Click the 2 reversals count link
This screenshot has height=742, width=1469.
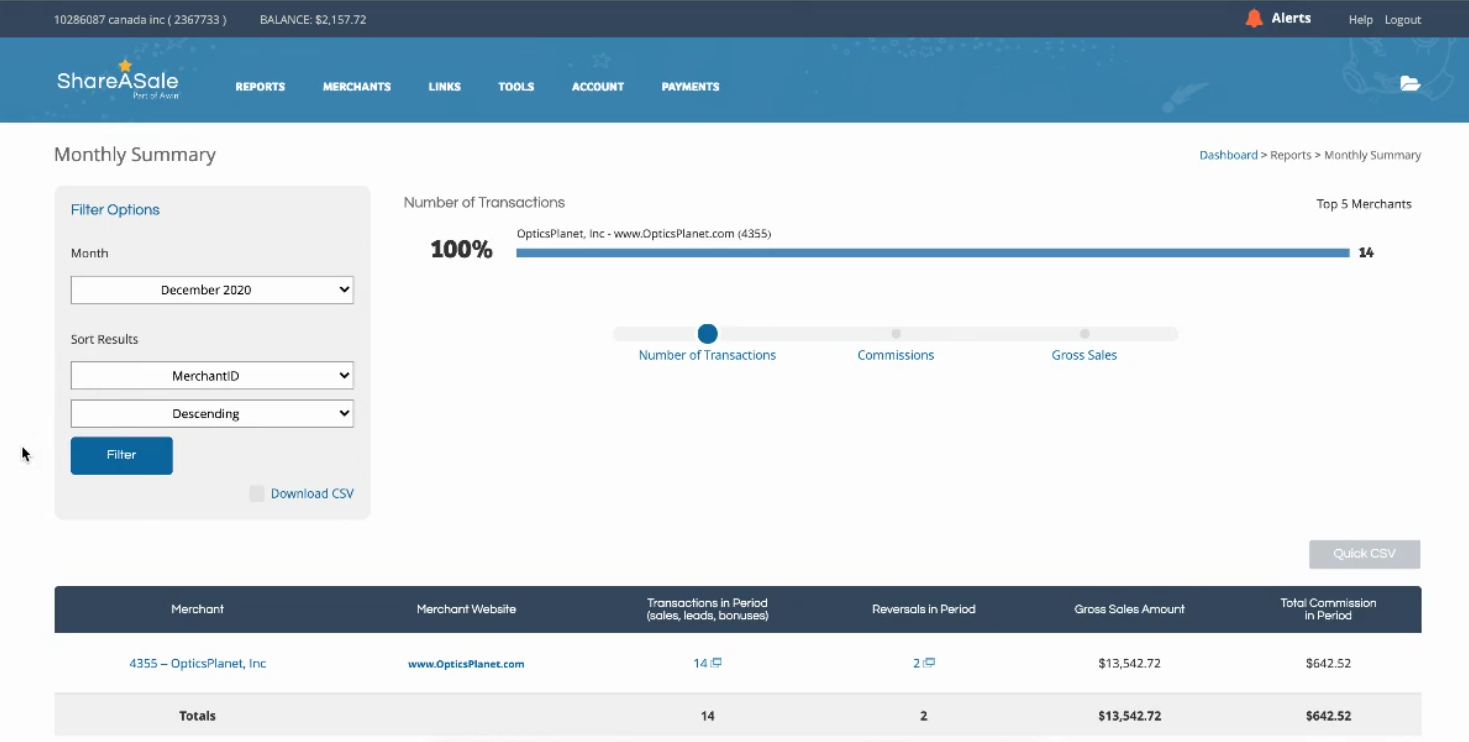tap(916, 663)
